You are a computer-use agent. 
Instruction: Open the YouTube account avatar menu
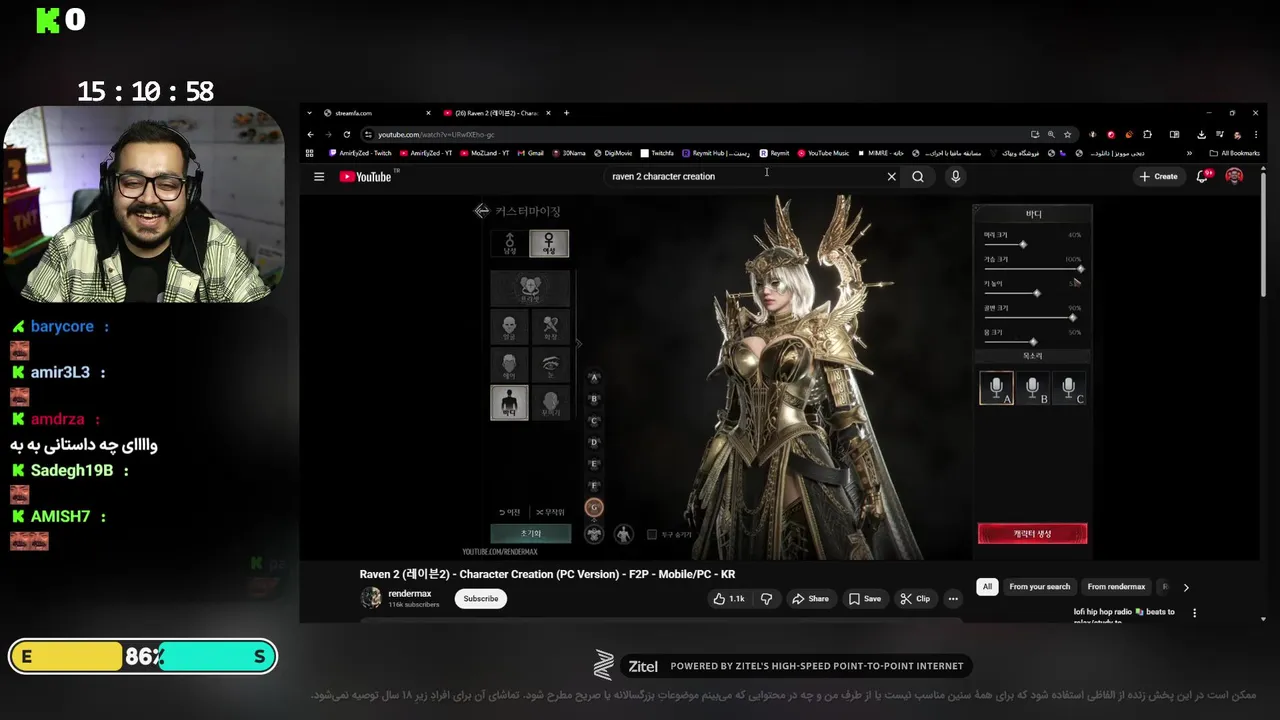[x=1234, y=176]
